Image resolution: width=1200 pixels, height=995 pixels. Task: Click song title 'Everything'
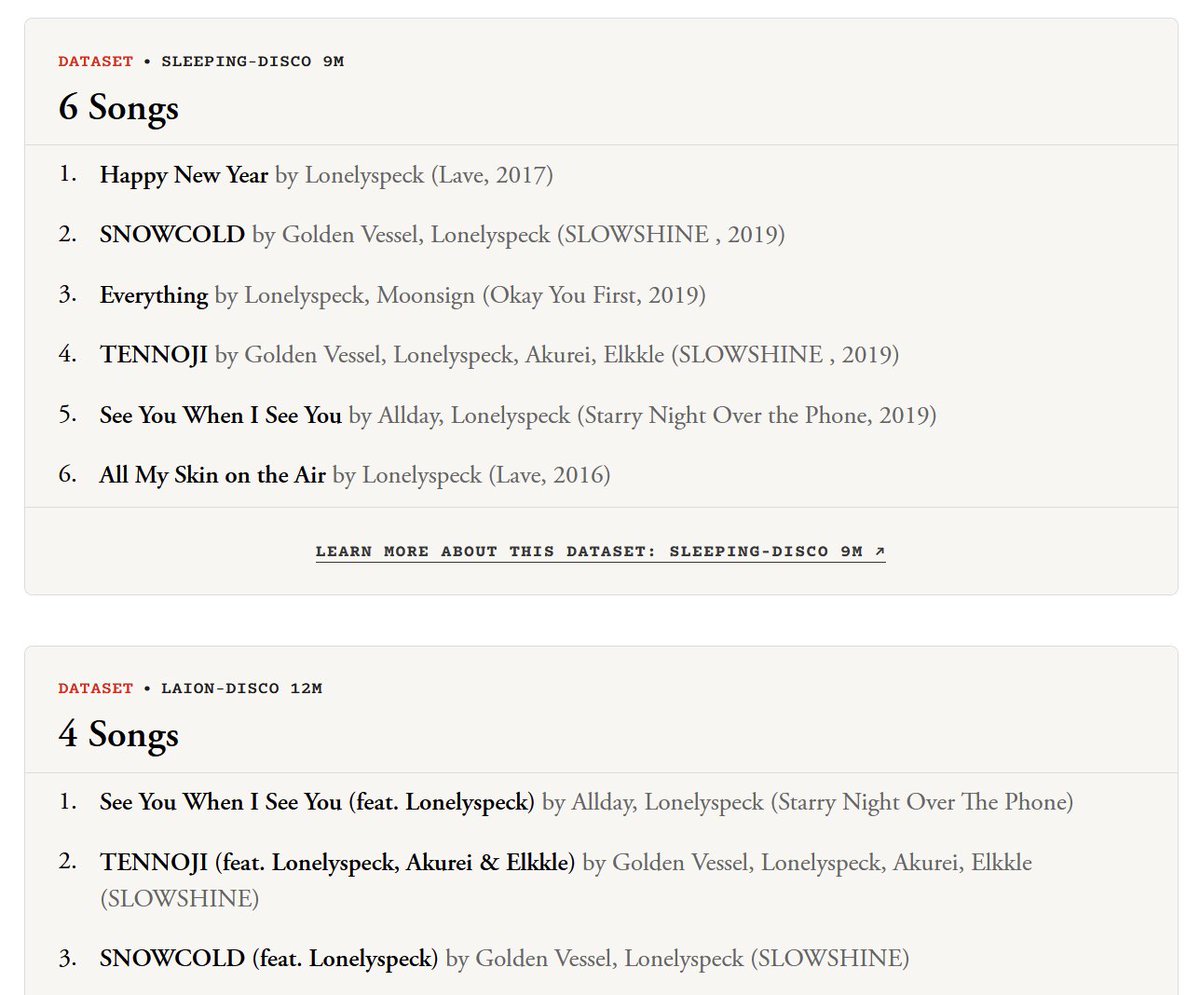pyautogui.click(x=154, y=295)
